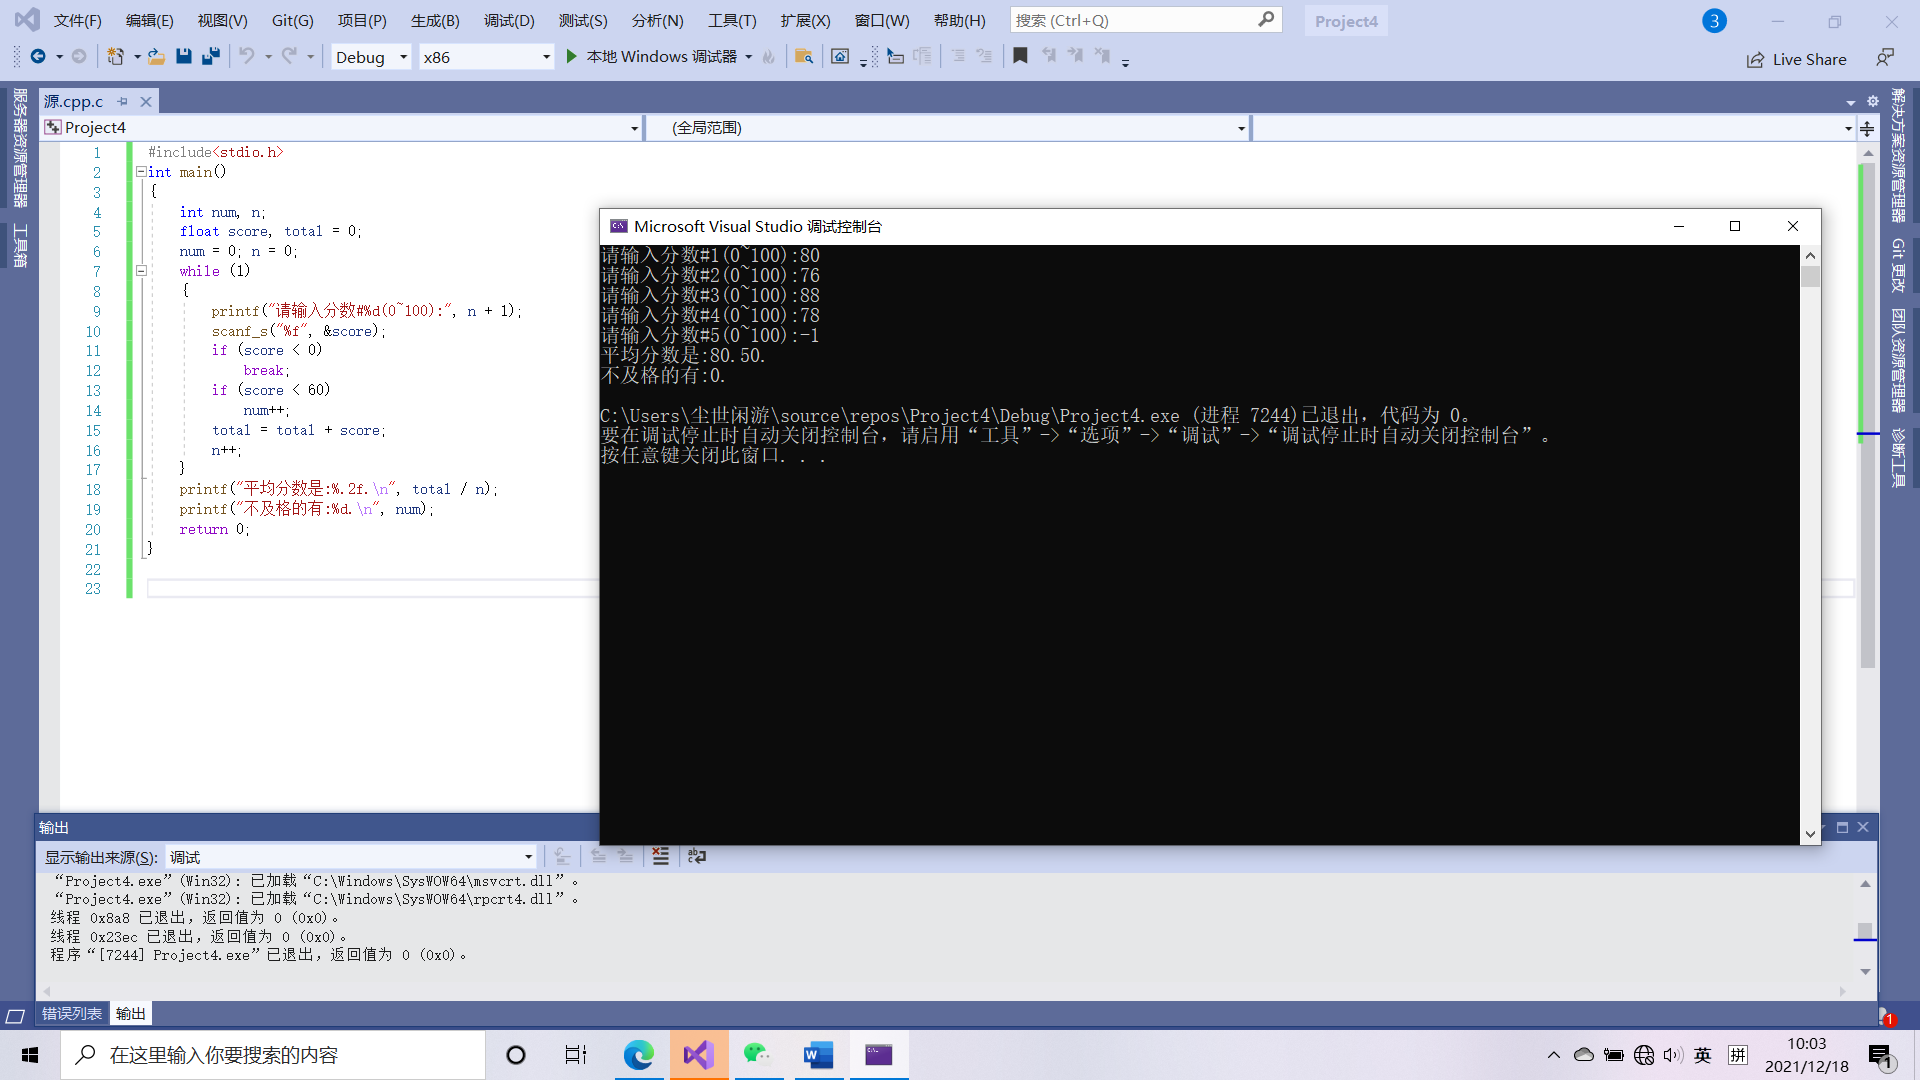Open the Debug configuration dropdown

click(x=403, y=57)
